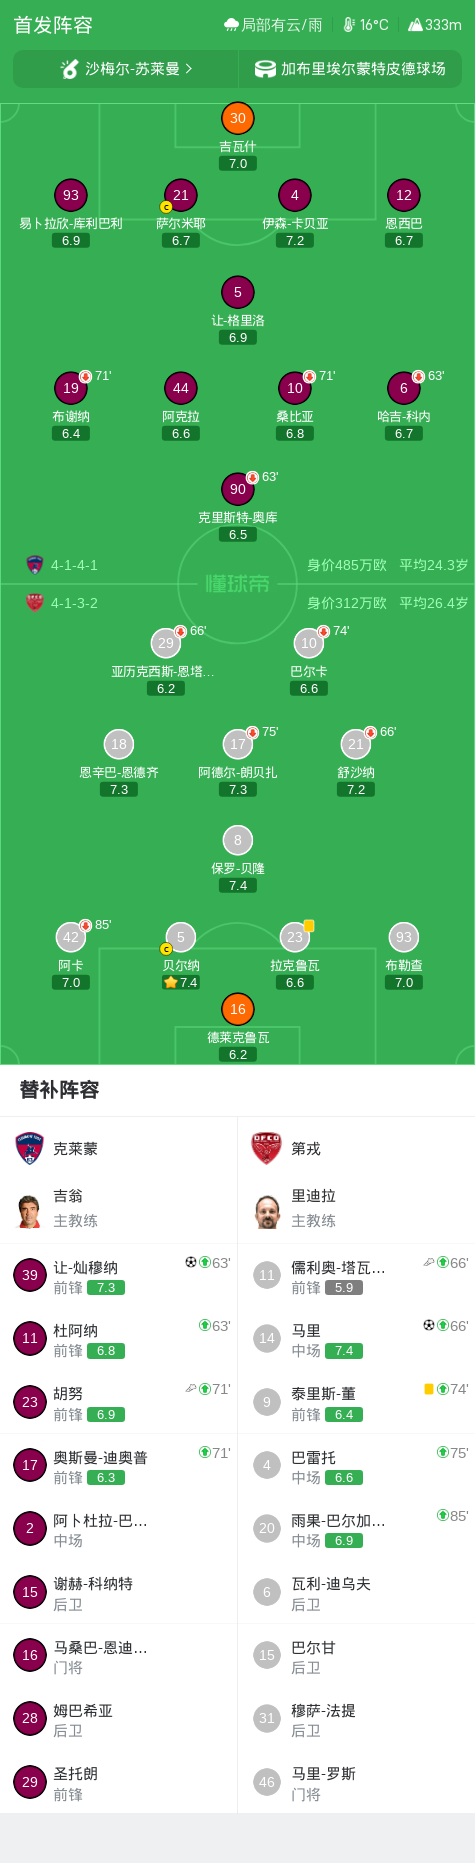Open goalkeeper number 30 吉瓦什 jersey icon
475x1863 pixels.
point(238,118)
